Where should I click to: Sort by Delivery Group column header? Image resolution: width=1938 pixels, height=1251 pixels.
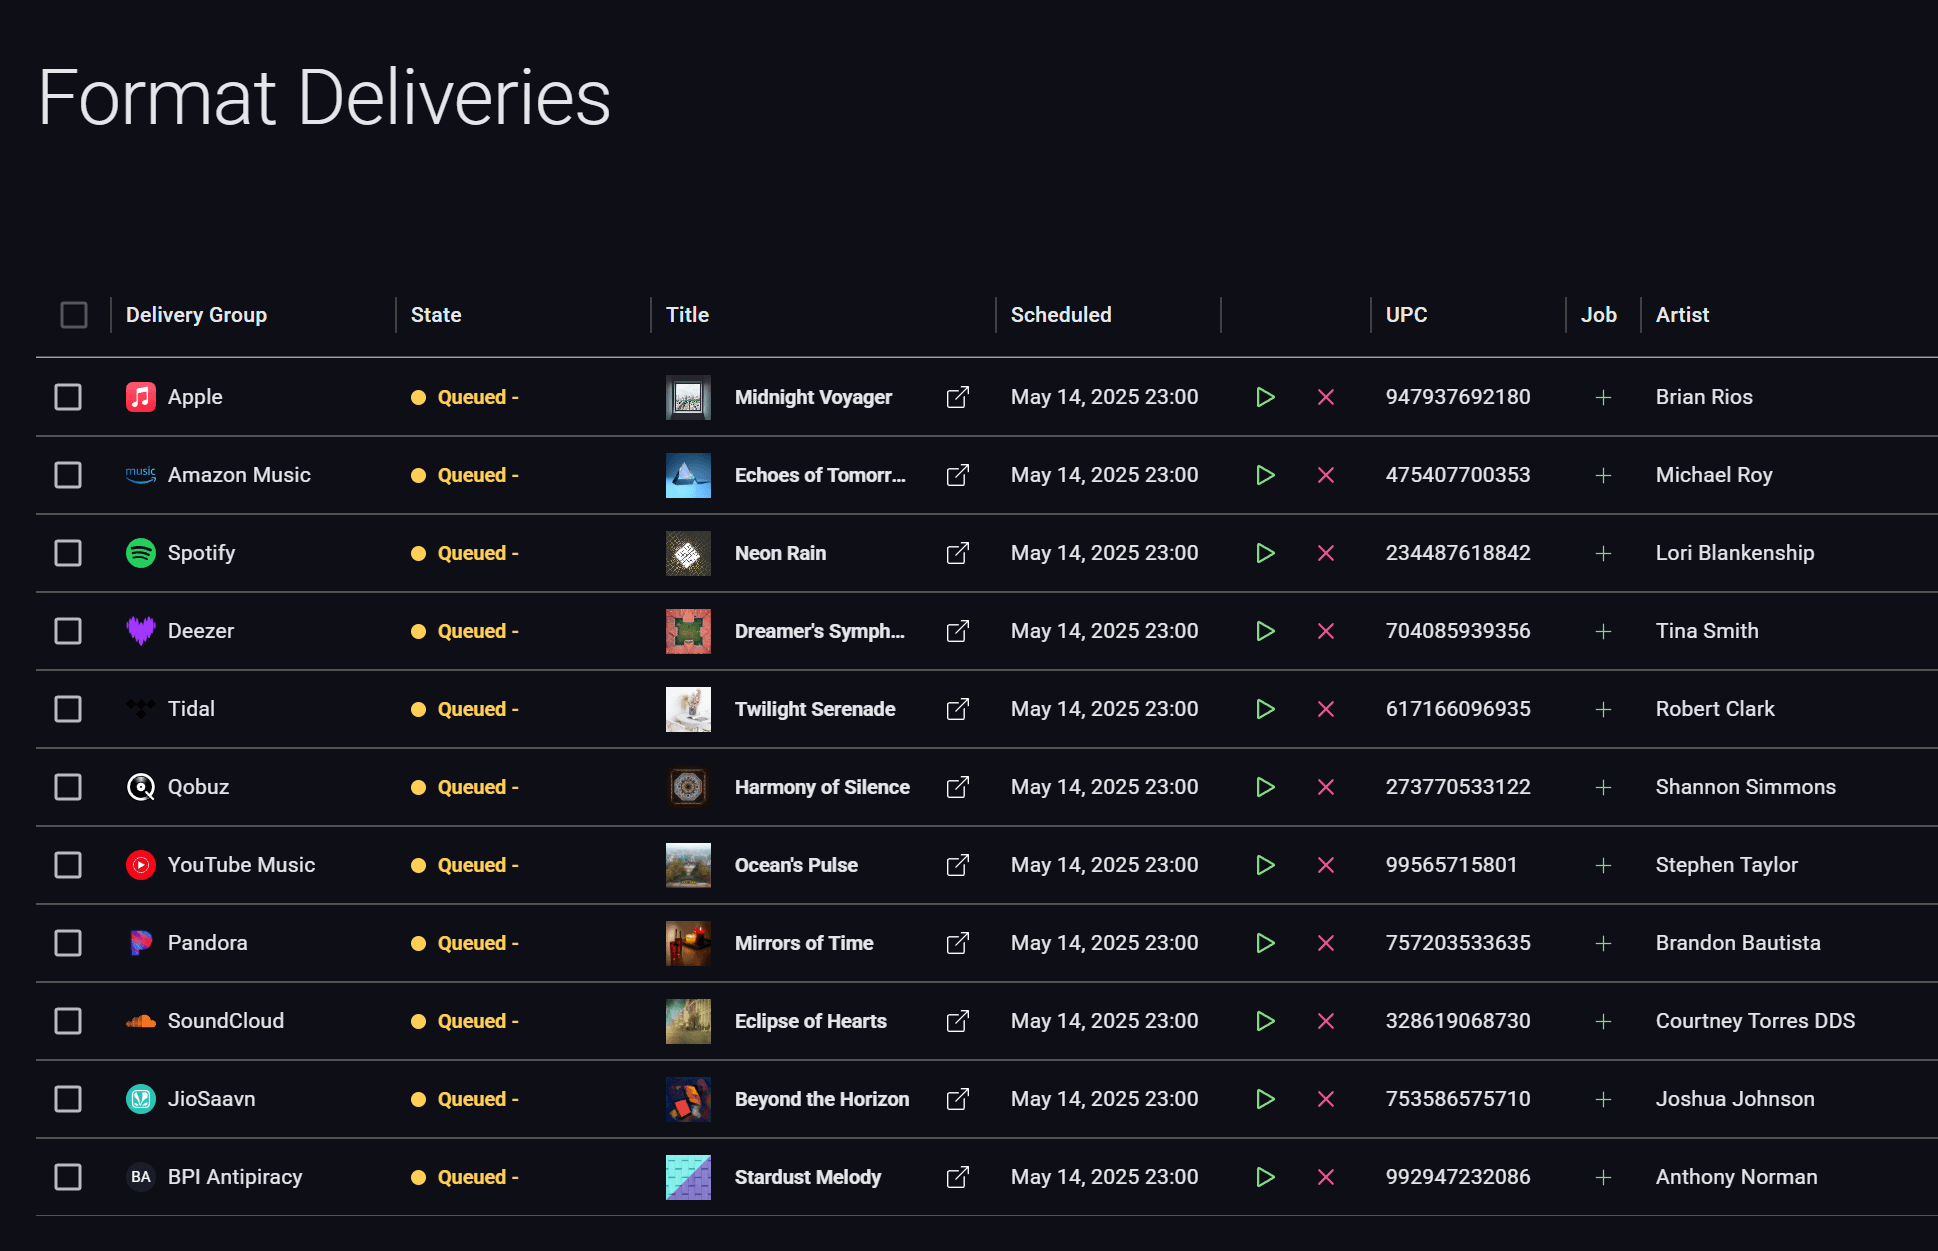(196, 315)
